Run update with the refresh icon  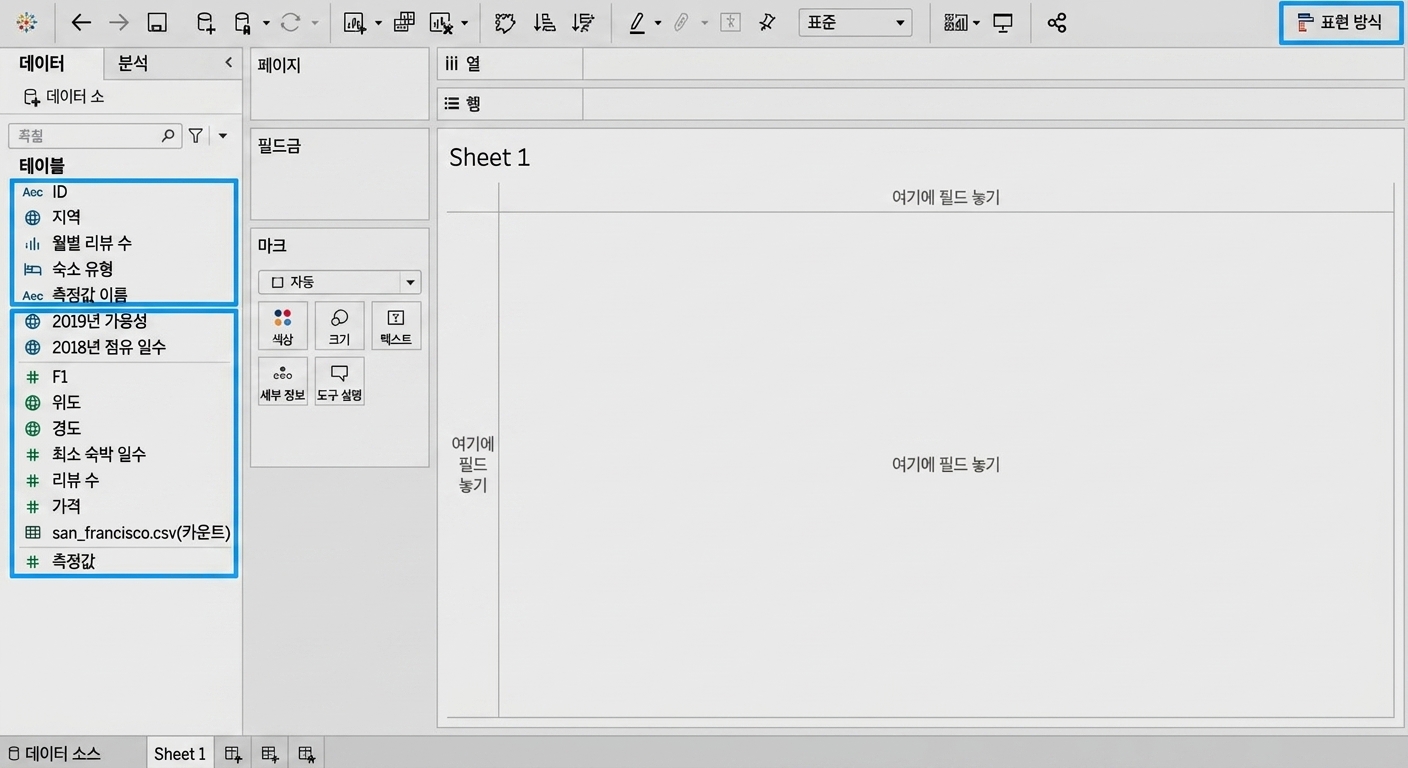pyautogui.click(x=291, y=22)
